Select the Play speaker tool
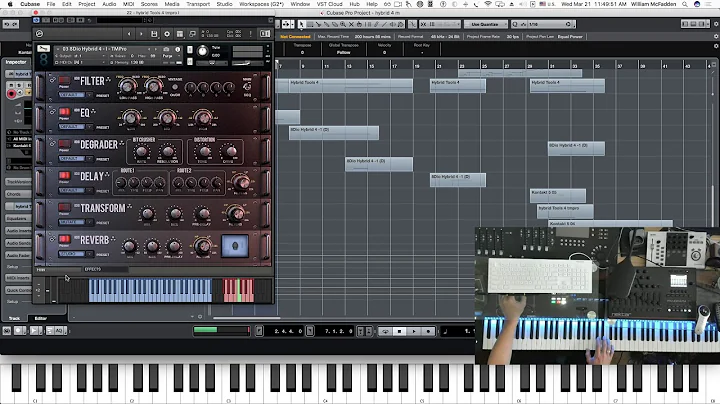This screenshot has width=720, height=404. (393, 24)
